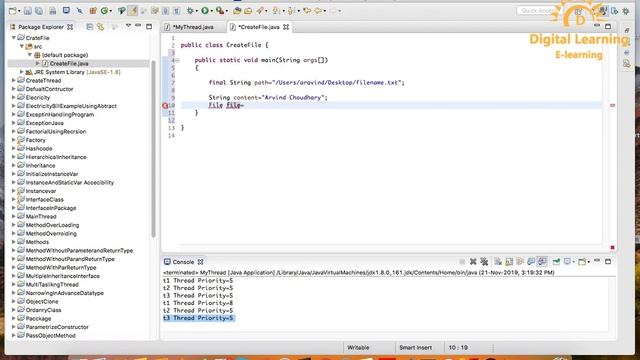Image resolution: width=640 pixels, height=360 pixels.
Task: Click the Quick Access search field
Action: [539, 11]
